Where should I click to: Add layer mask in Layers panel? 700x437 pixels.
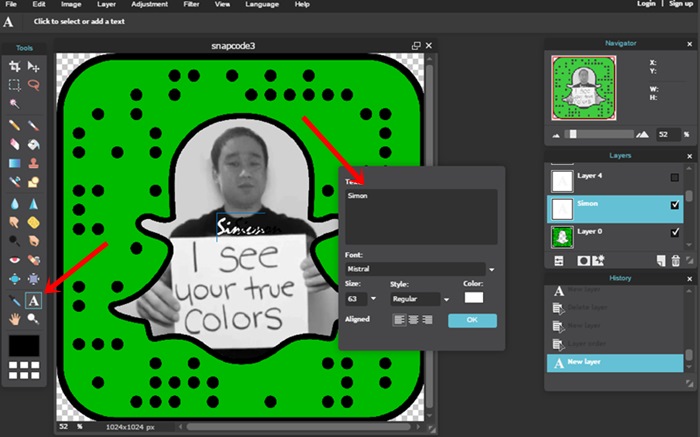point(583,261)
